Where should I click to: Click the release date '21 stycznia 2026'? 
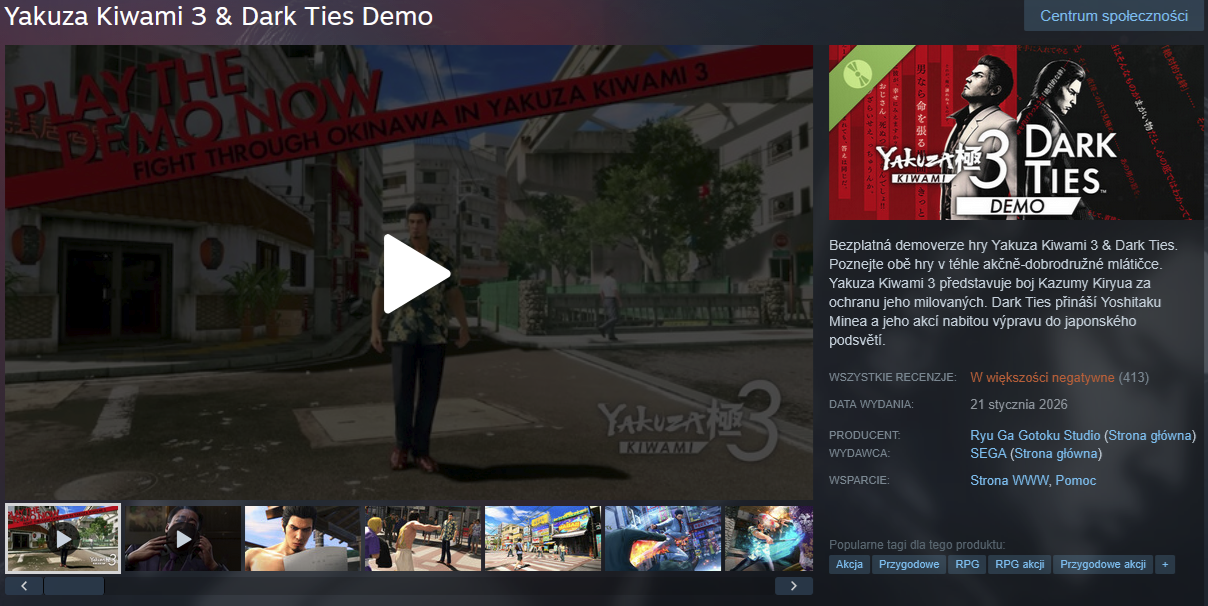coord(1019,404)
